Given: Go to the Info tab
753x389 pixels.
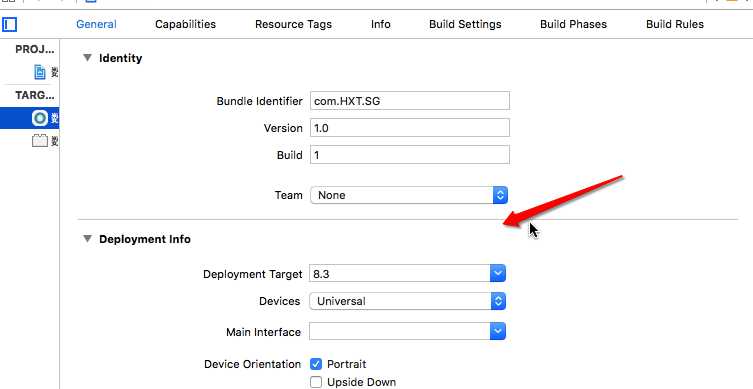Looking at the screenshot, I should (x=380, y=24).
